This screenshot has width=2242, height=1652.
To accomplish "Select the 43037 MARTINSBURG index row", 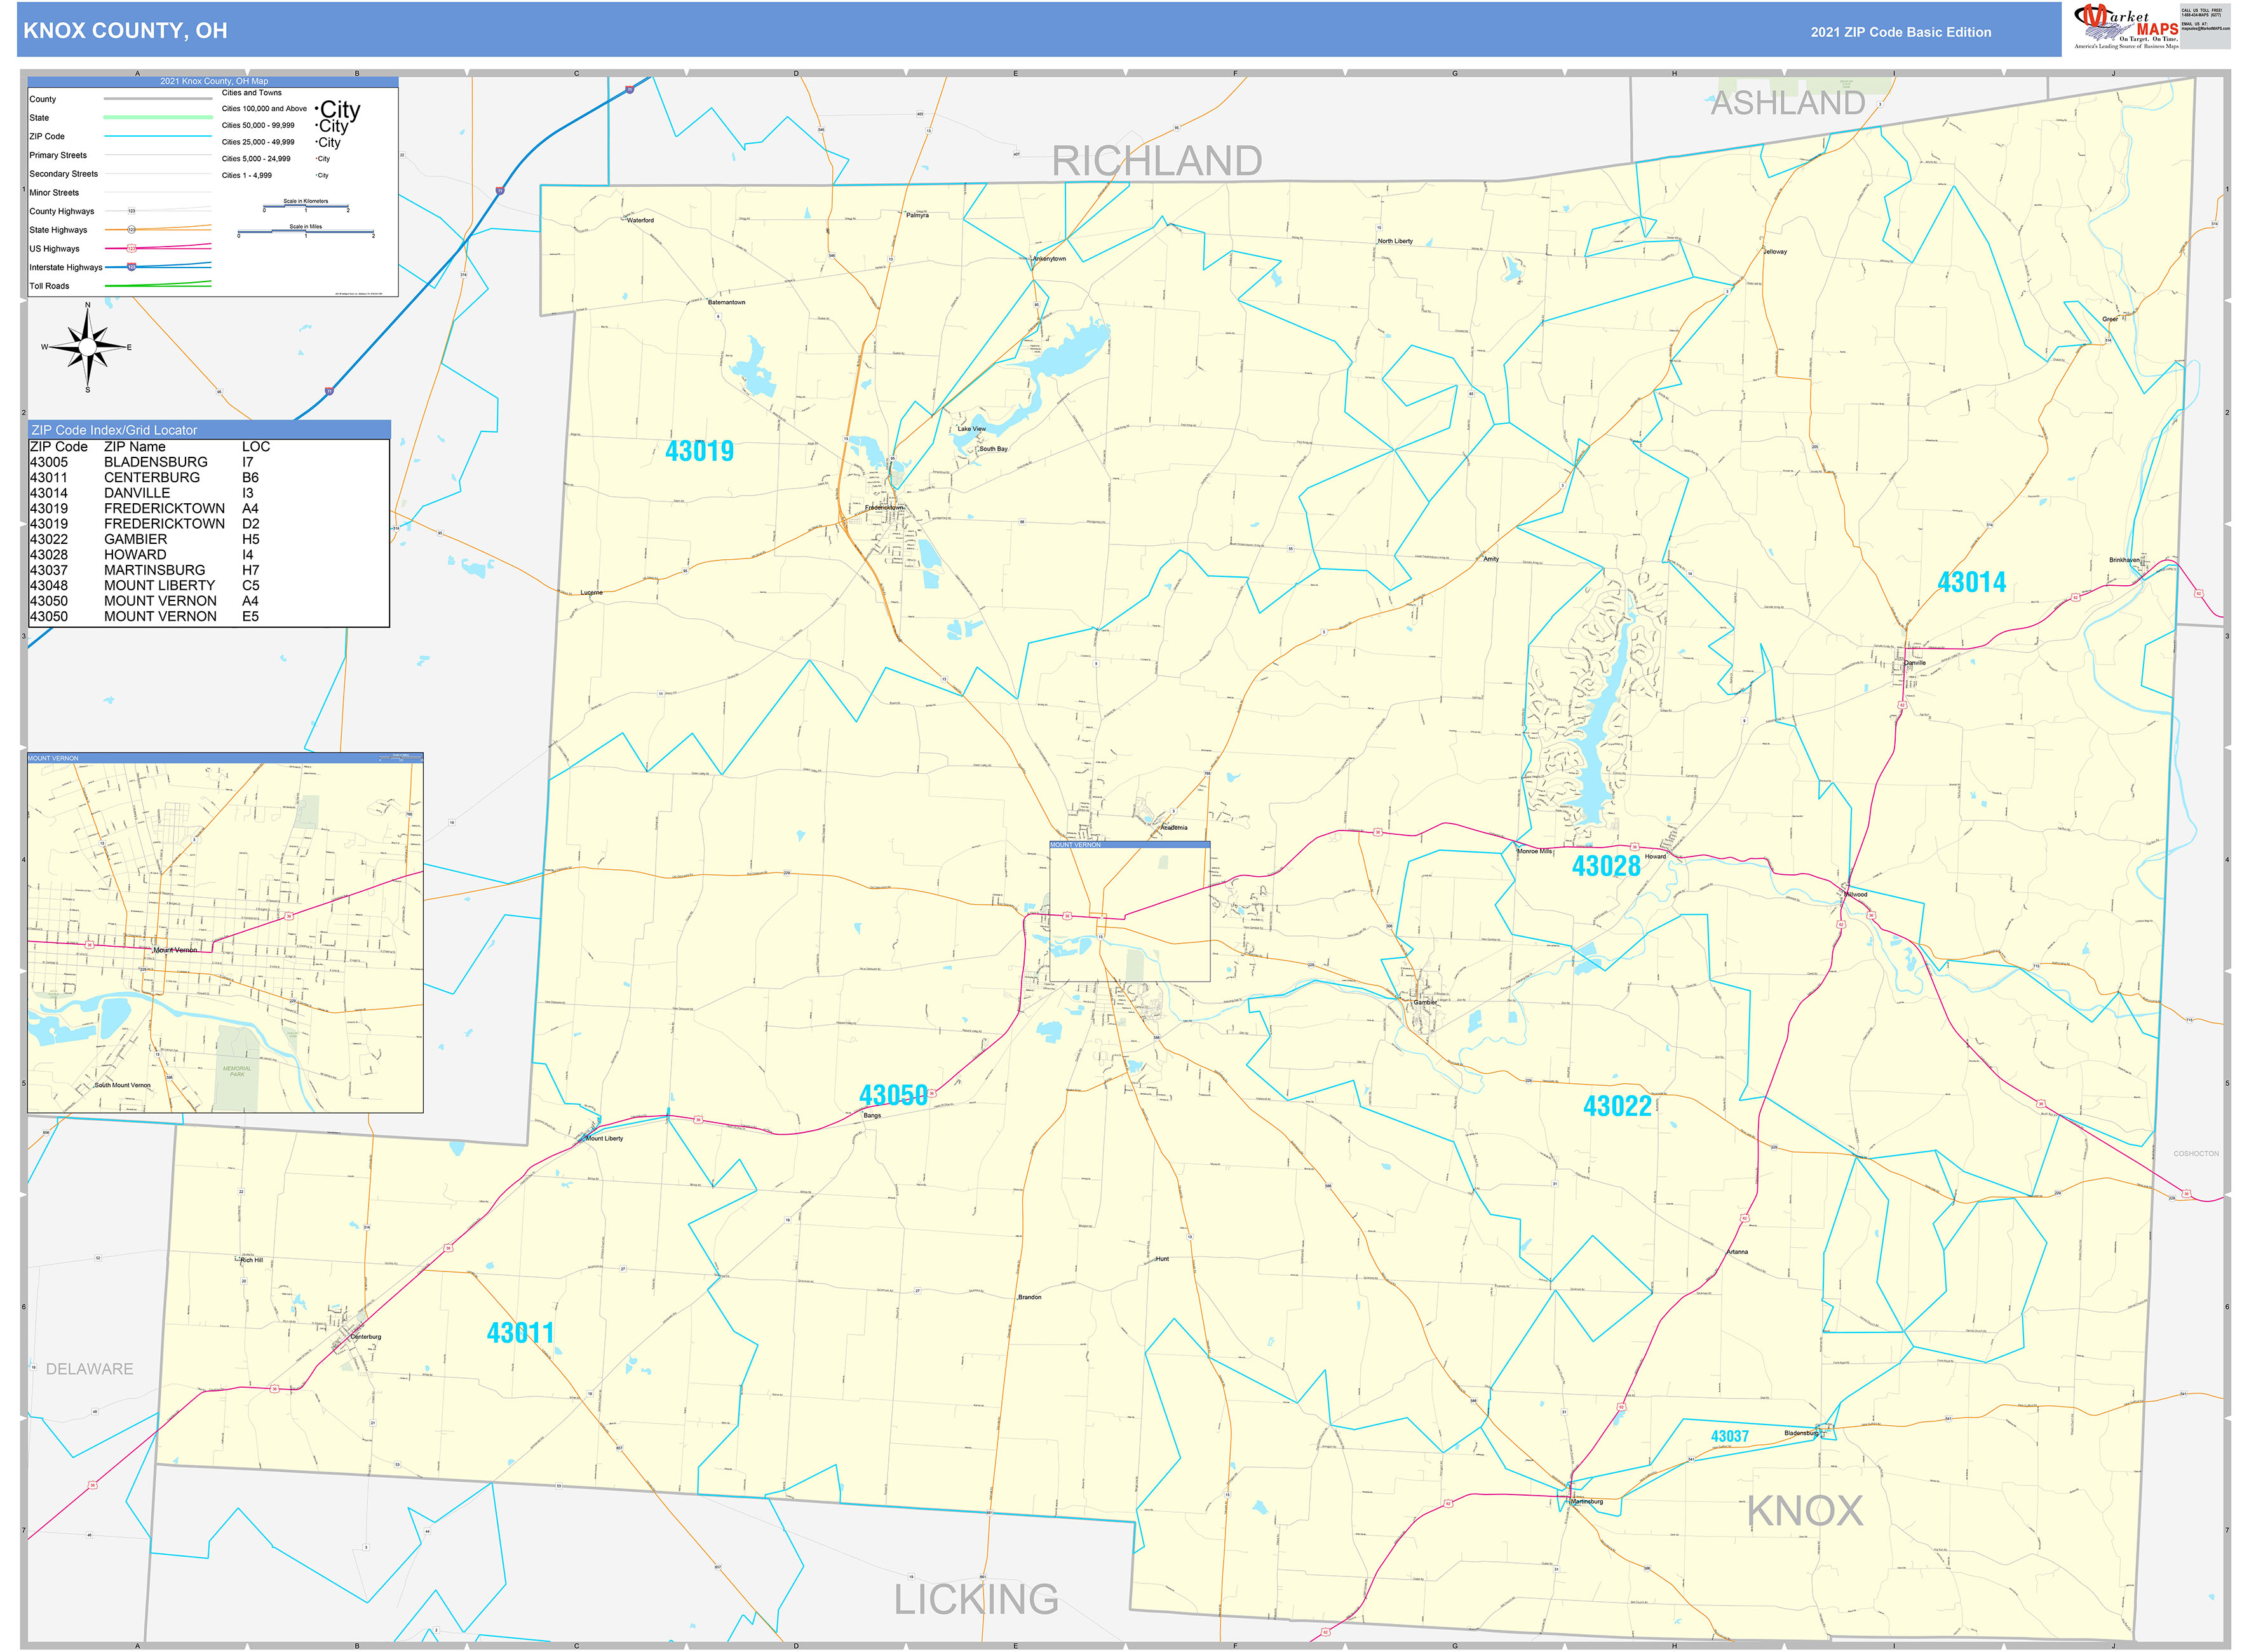I will [x=208, y=570].
